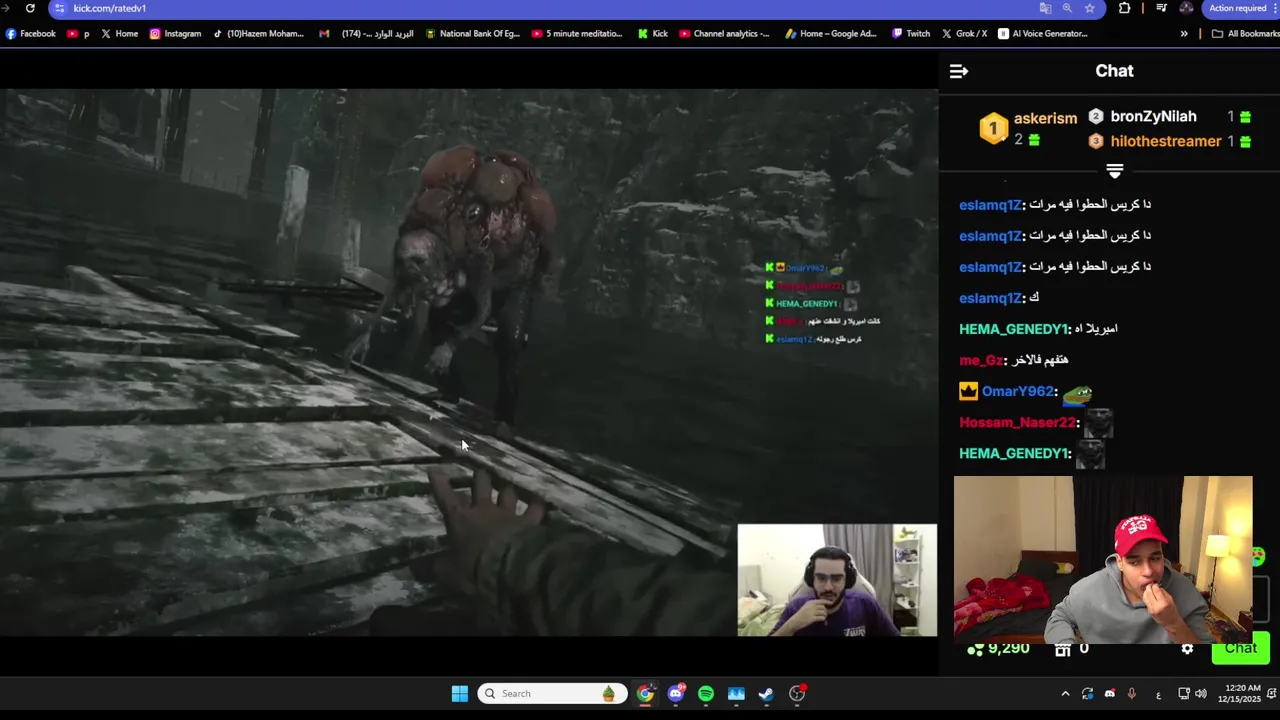This screenshot has height=720, width=1280.
Task: Show more bookmarks with the chevron
Action: click(1184, 33)
